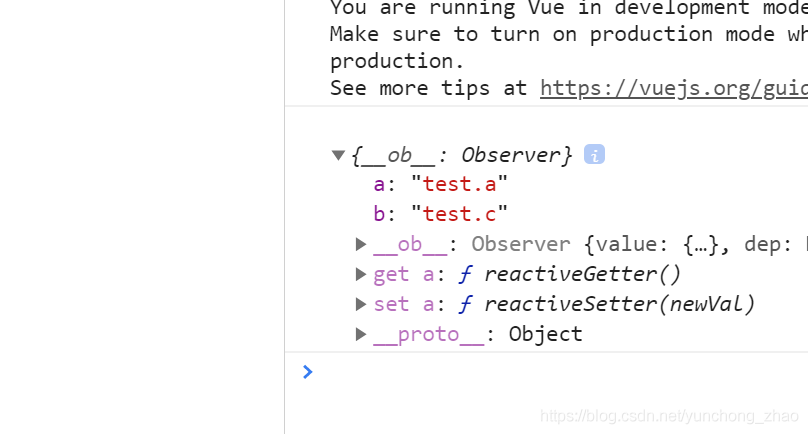Click the Vue development mode message
This screenshot has width=808, height=434.
pyautogui.click(x=568, y=47)
